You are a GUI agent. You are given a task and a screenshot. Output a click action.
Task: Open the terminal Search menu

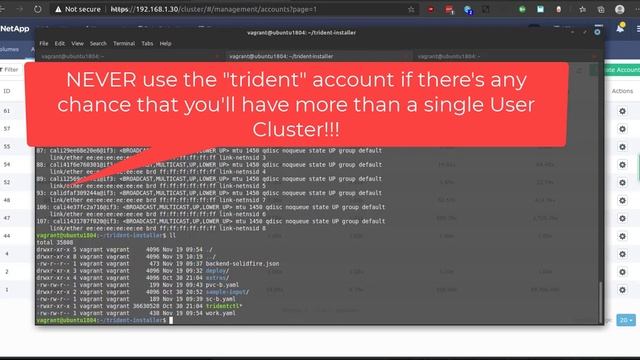click(98, 43)
